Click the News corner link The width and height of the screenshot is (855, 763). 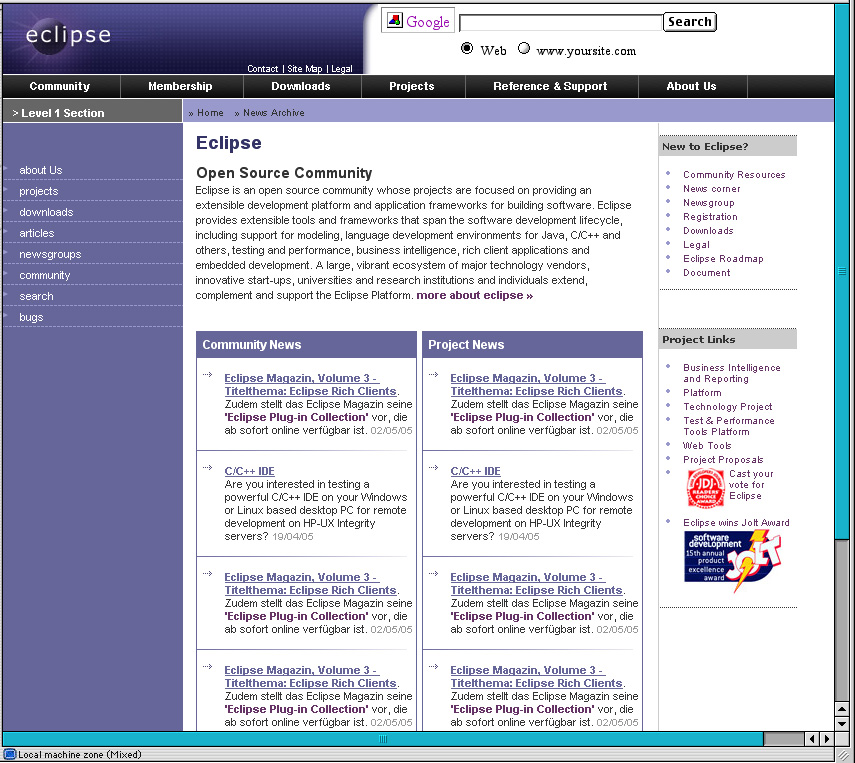click(x=712, y=189)
